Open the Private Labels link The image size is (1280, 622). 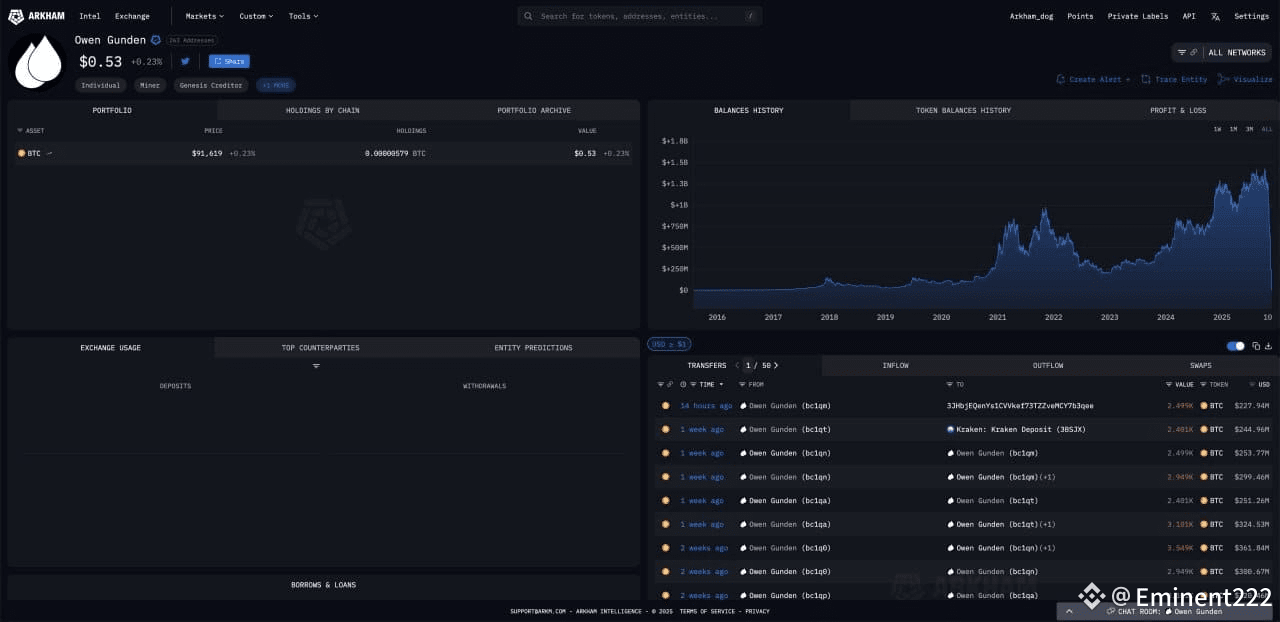1138,16
